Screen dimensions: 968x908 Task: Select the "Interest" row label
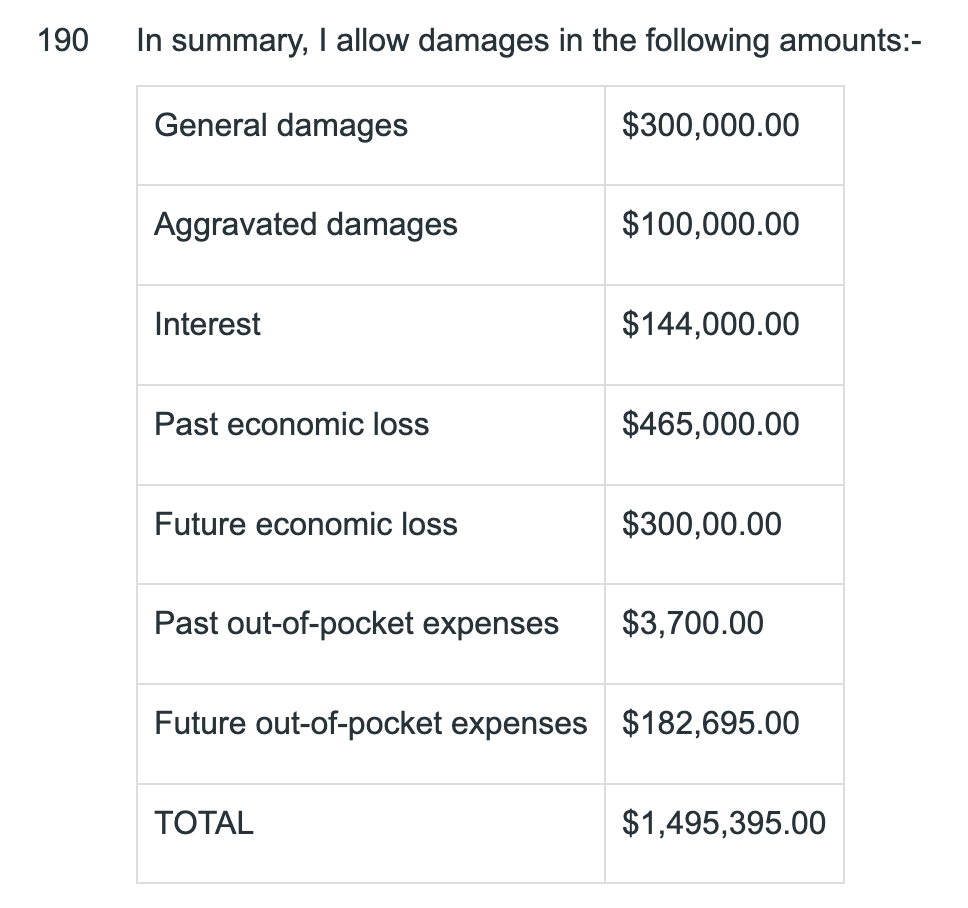tap(207, 324)
